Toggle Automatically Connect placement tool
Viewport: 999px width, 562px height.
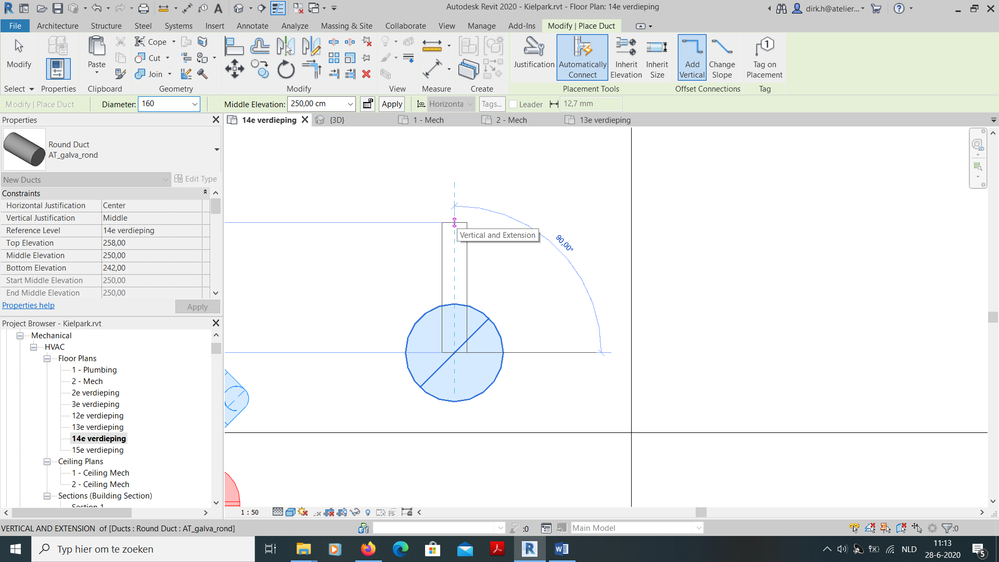point(582,57)
